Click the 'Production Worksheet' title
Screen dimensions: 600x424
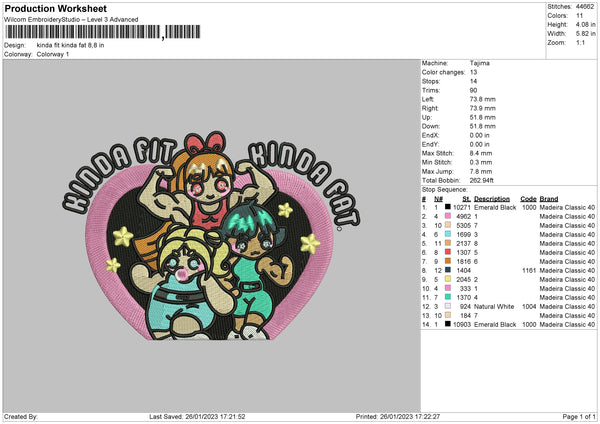click(x=55, y=8)
